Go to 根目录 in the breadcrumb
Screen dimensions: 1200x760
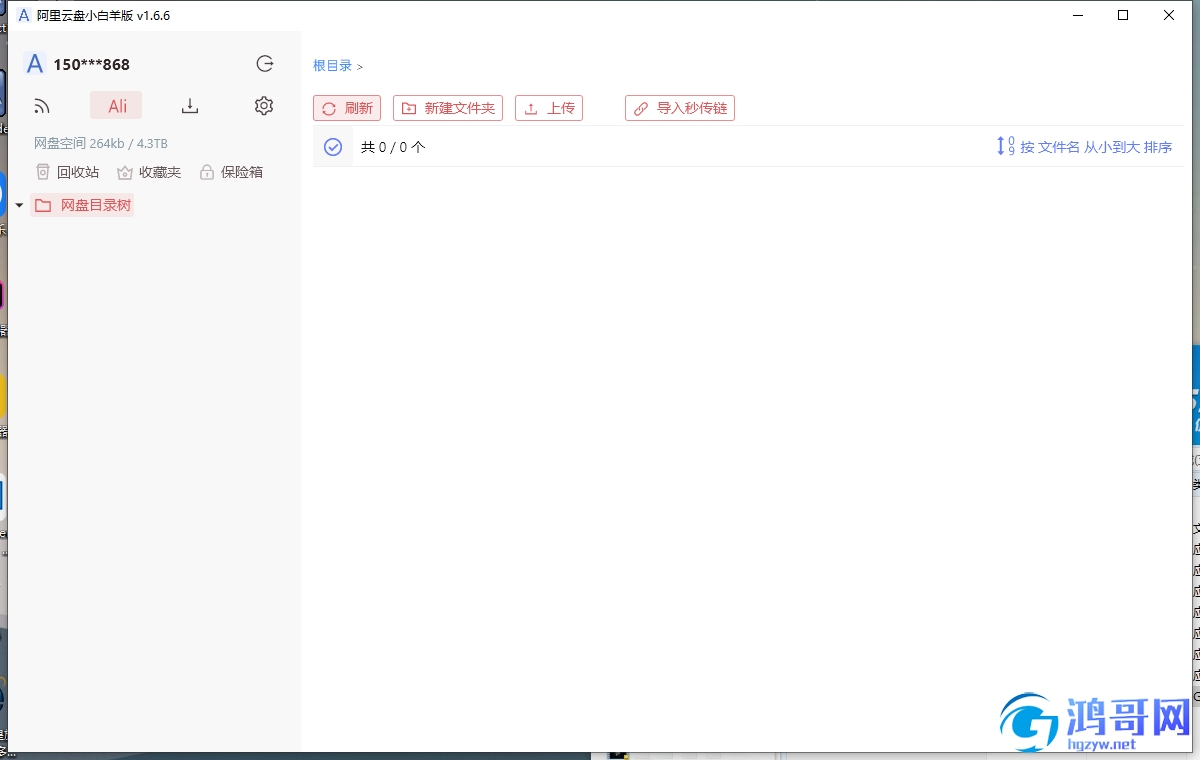coord(332,66)
